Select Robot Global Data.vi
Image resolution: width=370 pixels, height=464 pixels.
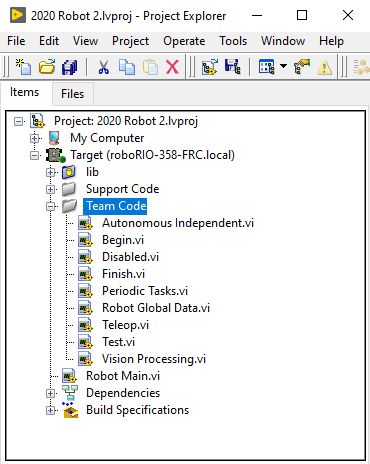pos(156,308)
